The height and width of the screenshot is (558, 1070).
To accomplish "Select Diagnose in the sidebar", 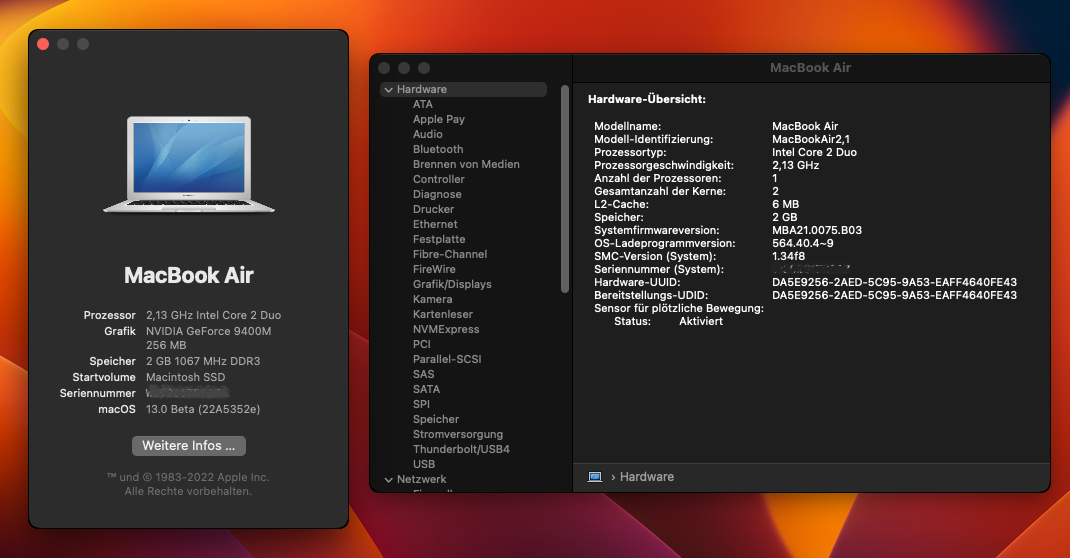I will (437, 194).
